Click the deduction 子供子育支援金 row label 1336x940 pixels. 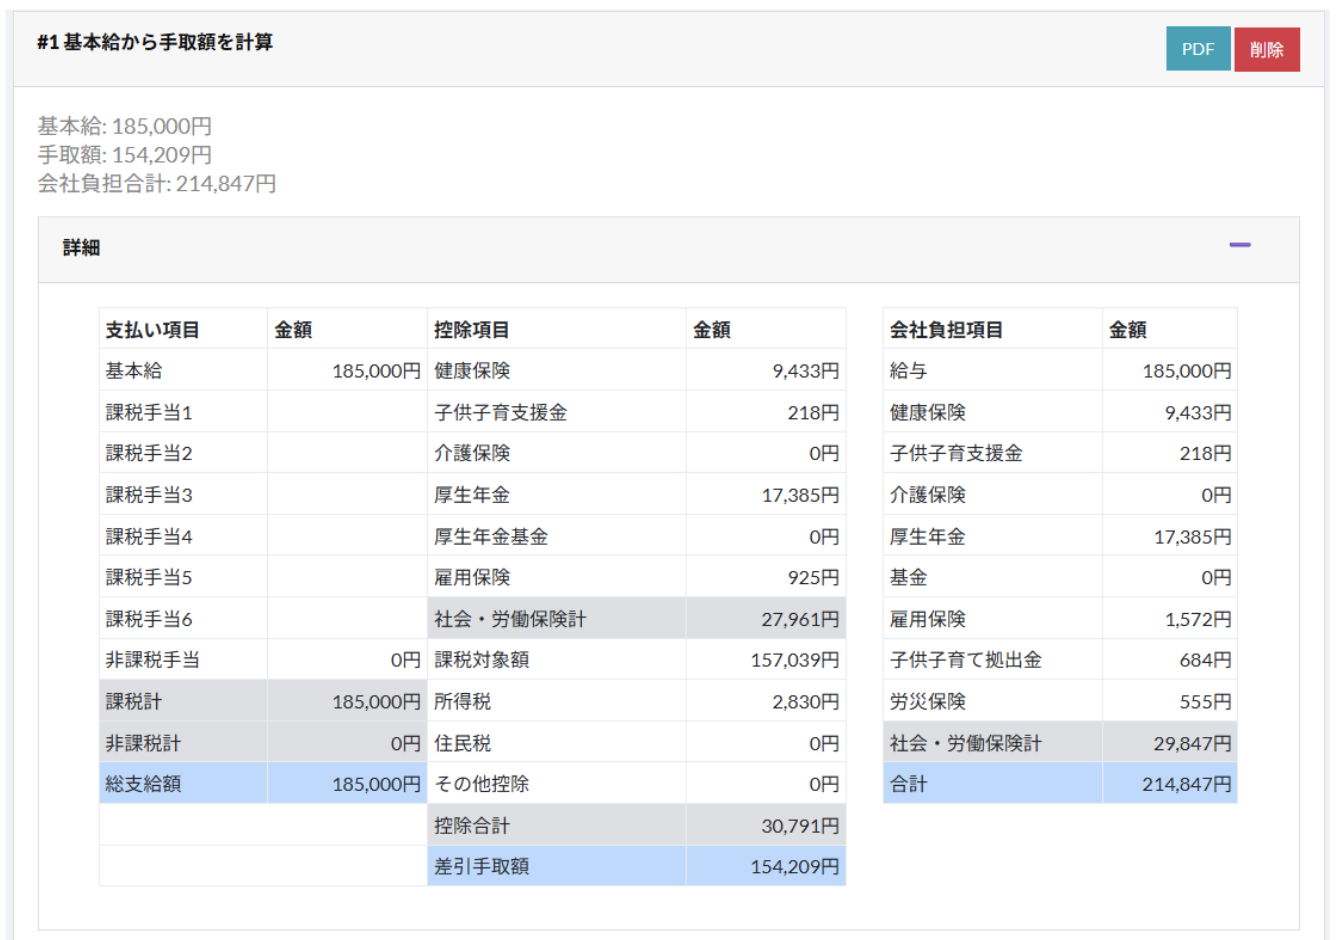click(500, 412)
